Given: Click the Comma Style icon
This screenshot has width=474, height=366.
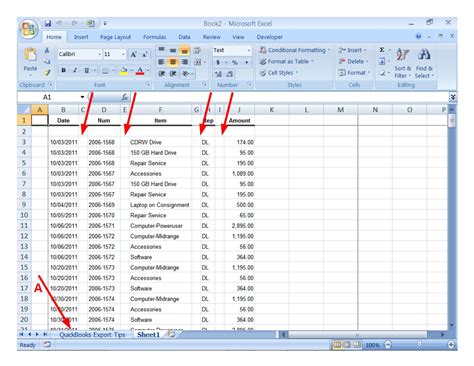Looking at the screenshot, I should pos(246,62).
